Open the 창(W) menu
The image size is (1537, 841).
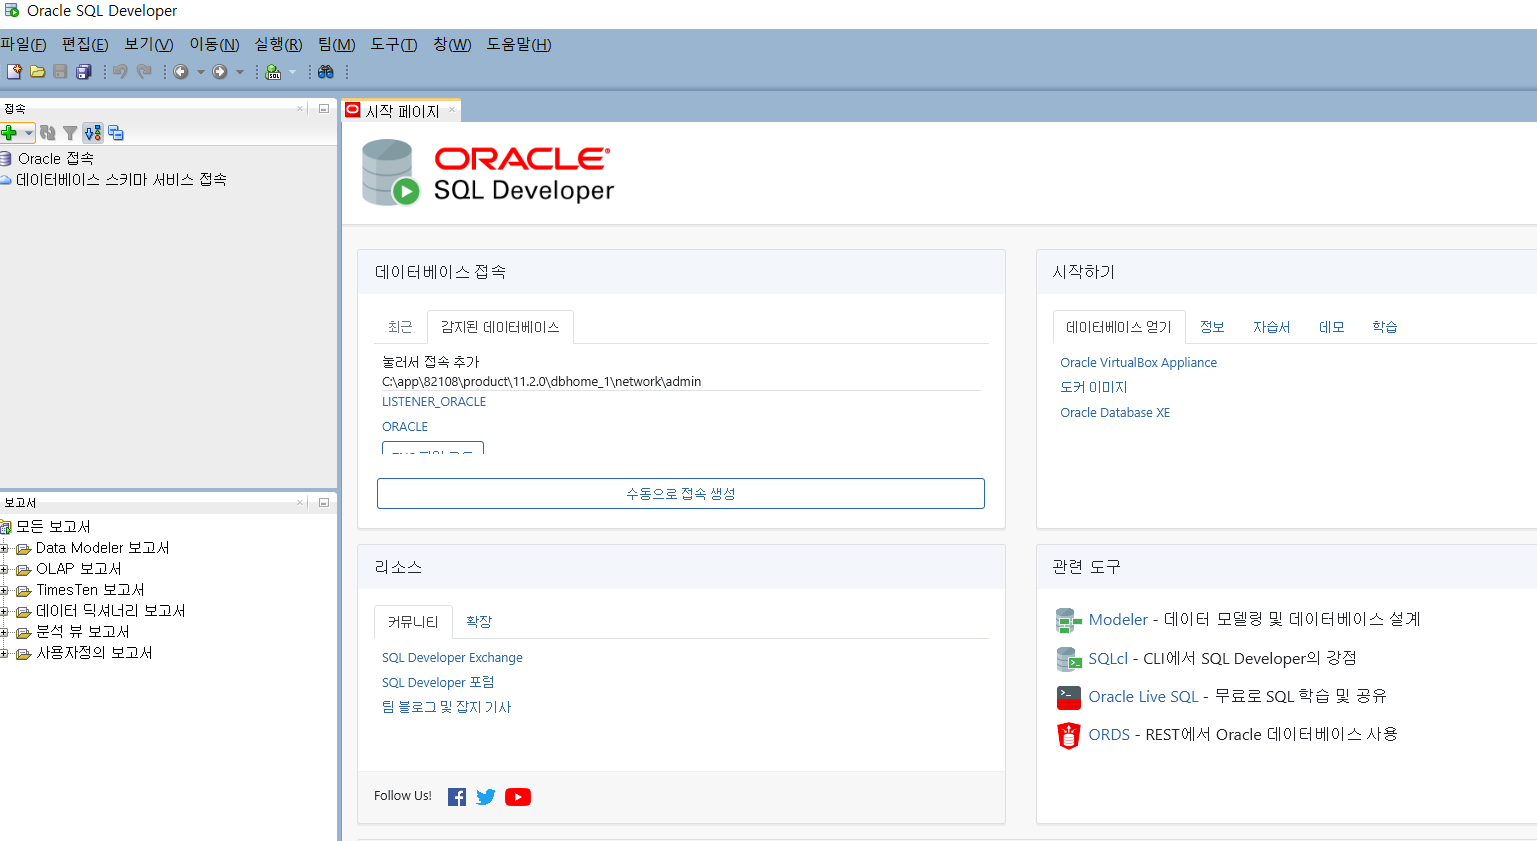click(452, 44)
